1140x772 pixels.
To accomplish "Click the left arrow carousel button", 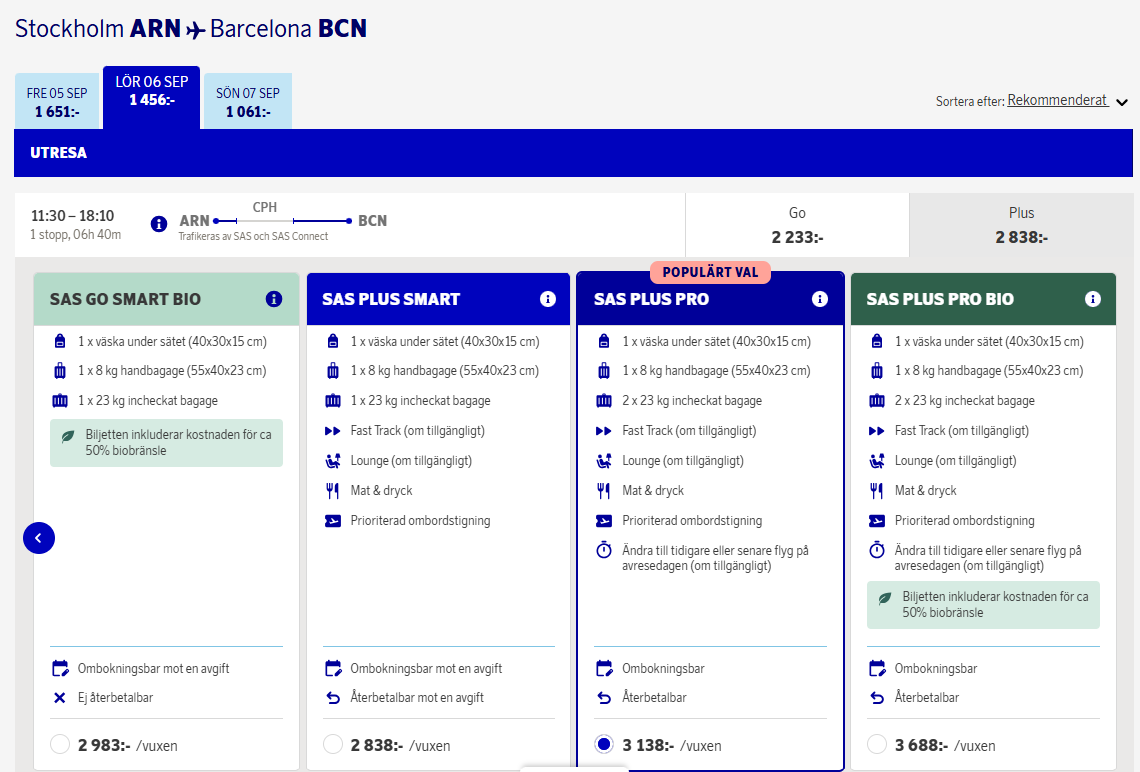I will pos(39,538).
